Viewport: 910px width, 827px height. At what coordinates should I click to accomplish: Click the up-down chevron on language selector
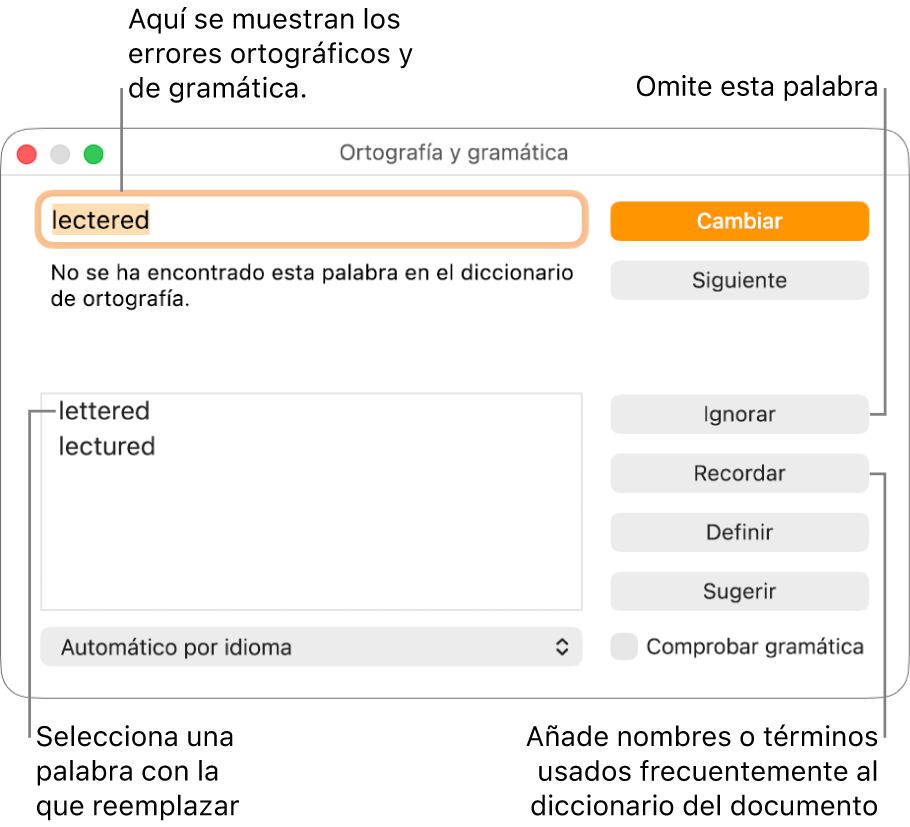(x=562, y=647)
